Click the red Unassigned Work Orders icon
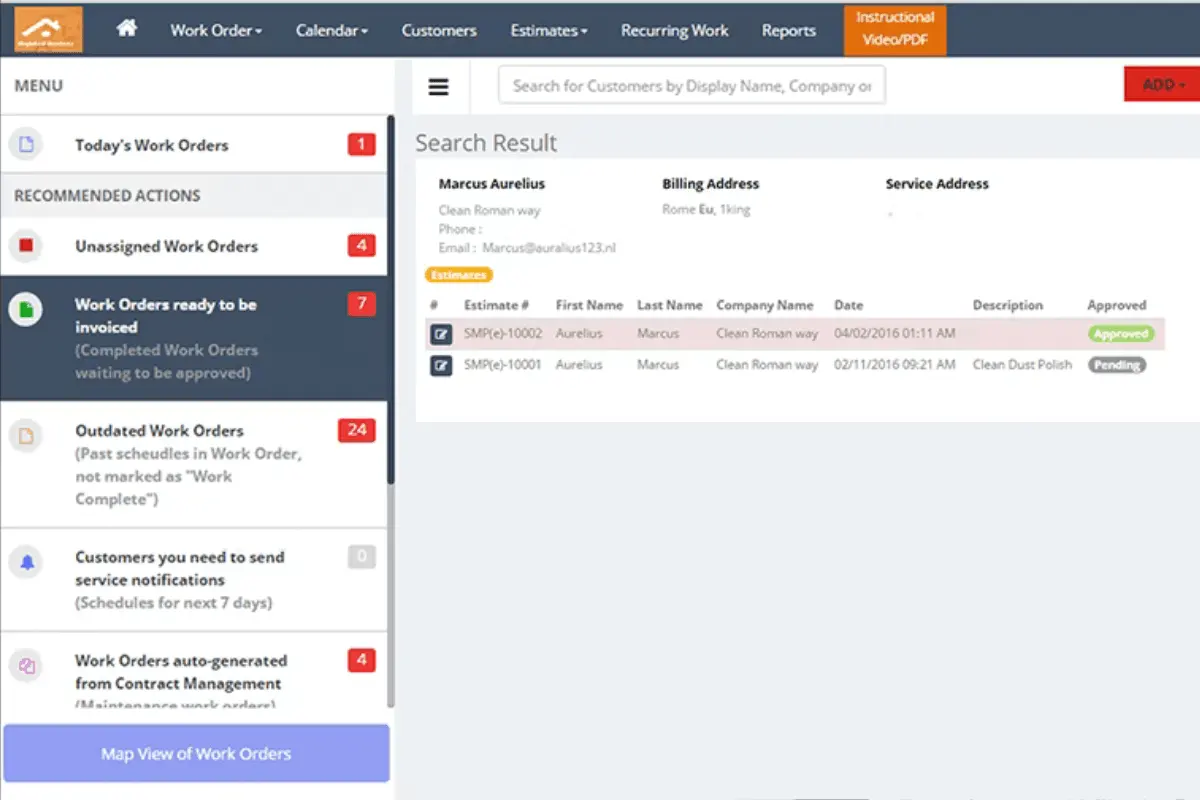Viewport: 1200px width, 800px height. tap(26, 245)
